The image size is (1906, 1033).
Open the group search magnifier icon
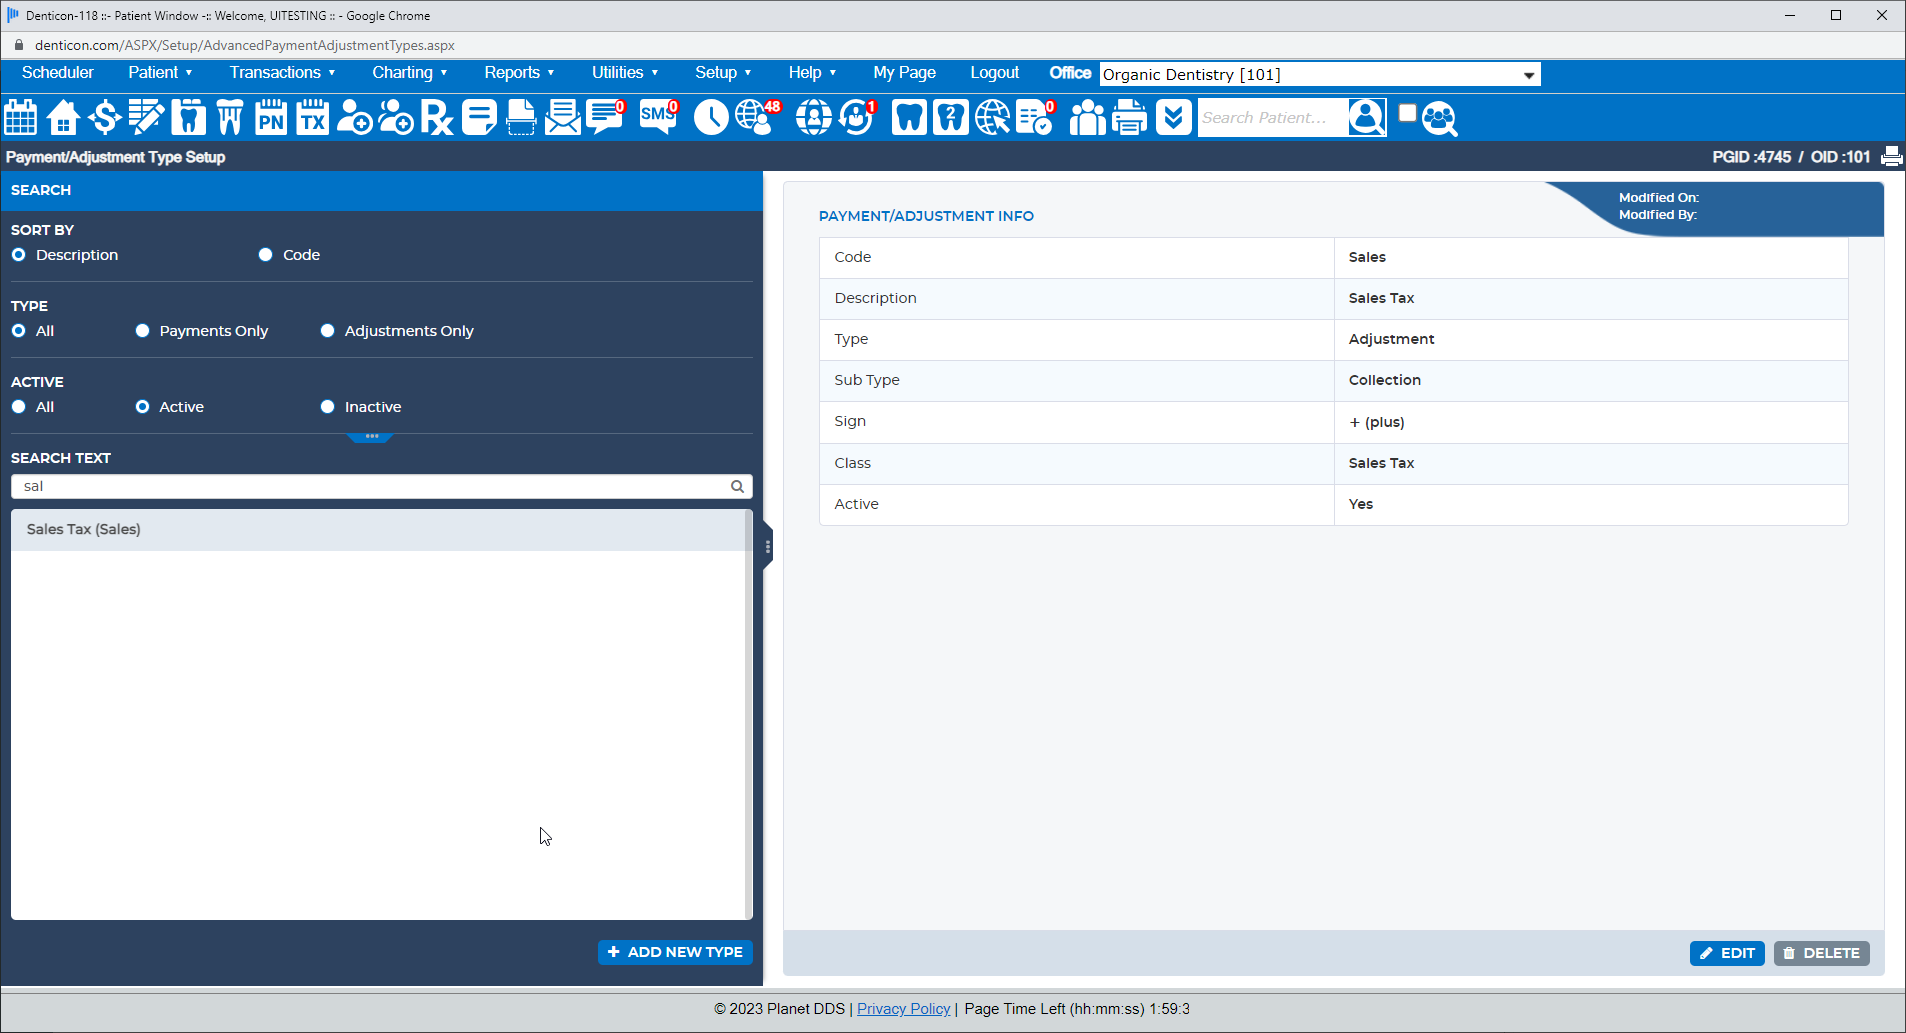(x=1440, y=118)
